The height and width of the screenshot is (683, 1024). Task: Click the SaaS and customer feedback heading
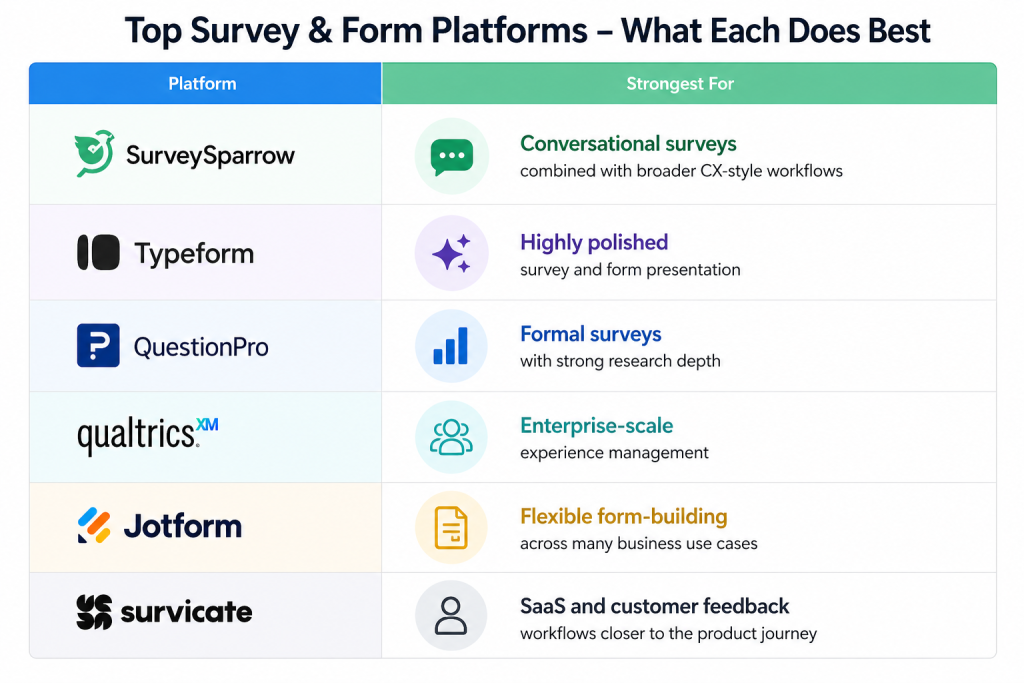pos(654,606)
